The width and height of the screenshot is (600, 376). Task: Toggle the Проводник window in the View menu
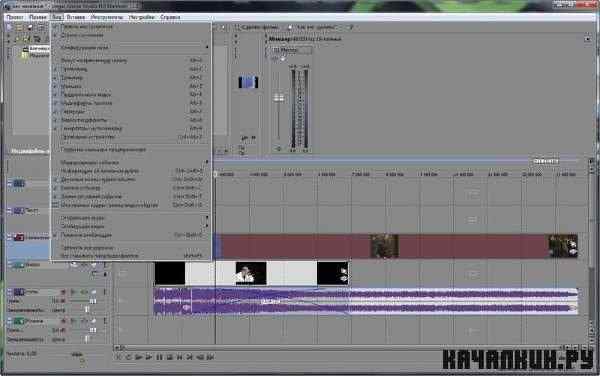[74, 69]
